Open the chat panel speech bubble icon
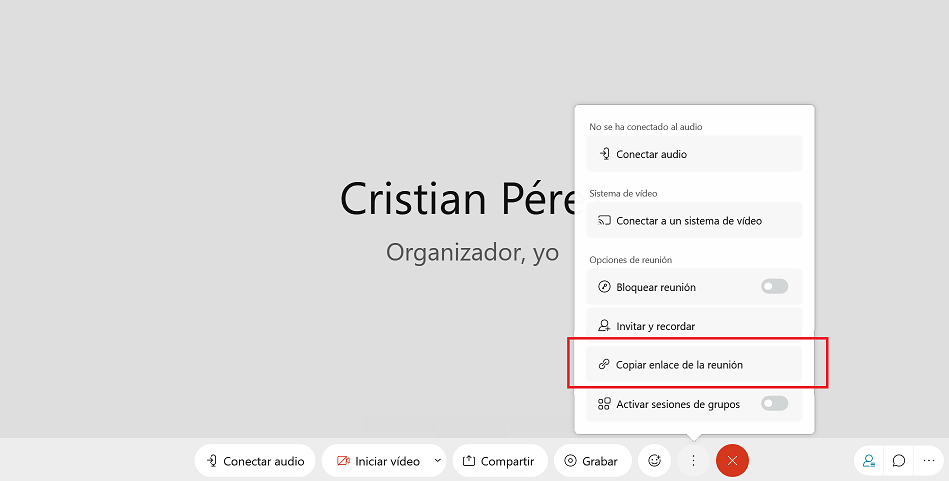The width and height of the screenshot is (949, 481). (x=899, y=461)
